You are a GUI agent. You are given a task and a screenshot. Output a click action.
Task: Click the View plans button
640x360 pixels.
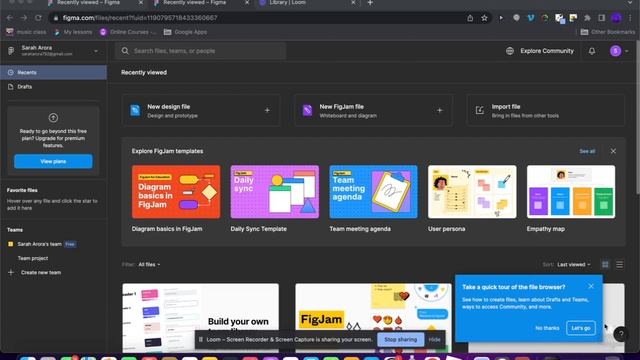coord(53,161)
